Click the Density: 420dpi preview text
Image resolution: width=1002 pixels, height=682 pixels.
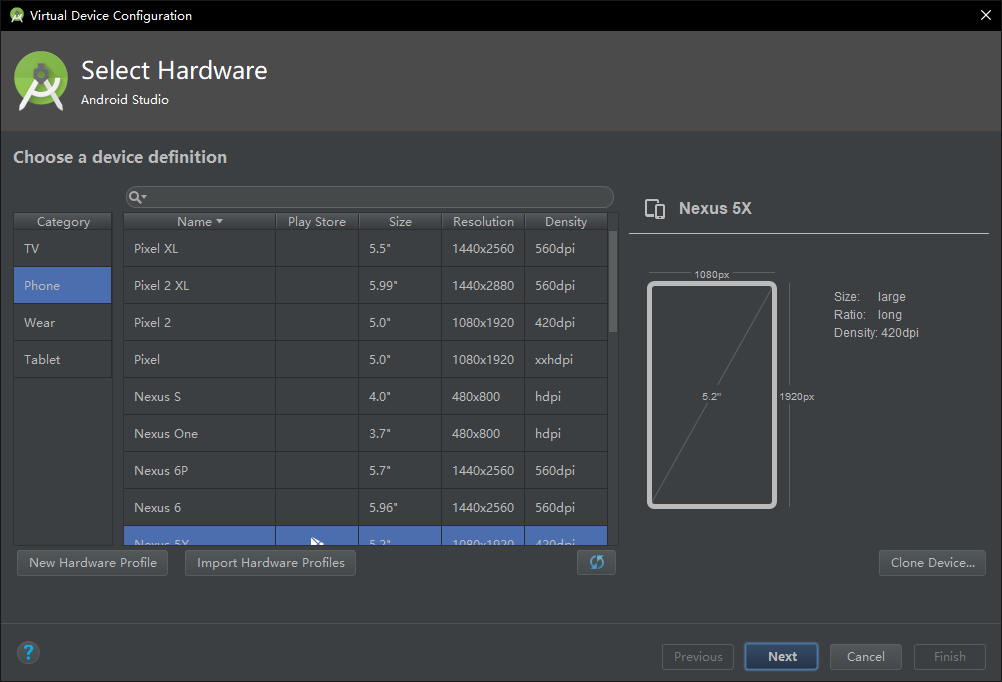(876, 333)
